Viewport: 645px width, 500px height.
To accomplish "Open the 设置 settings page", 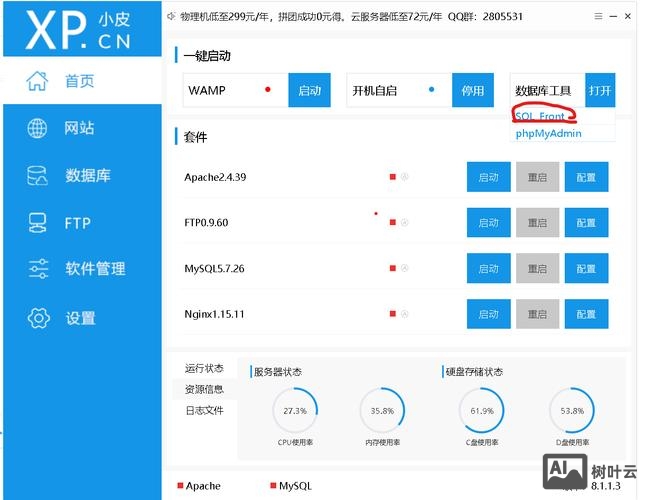I will point(82,318).
